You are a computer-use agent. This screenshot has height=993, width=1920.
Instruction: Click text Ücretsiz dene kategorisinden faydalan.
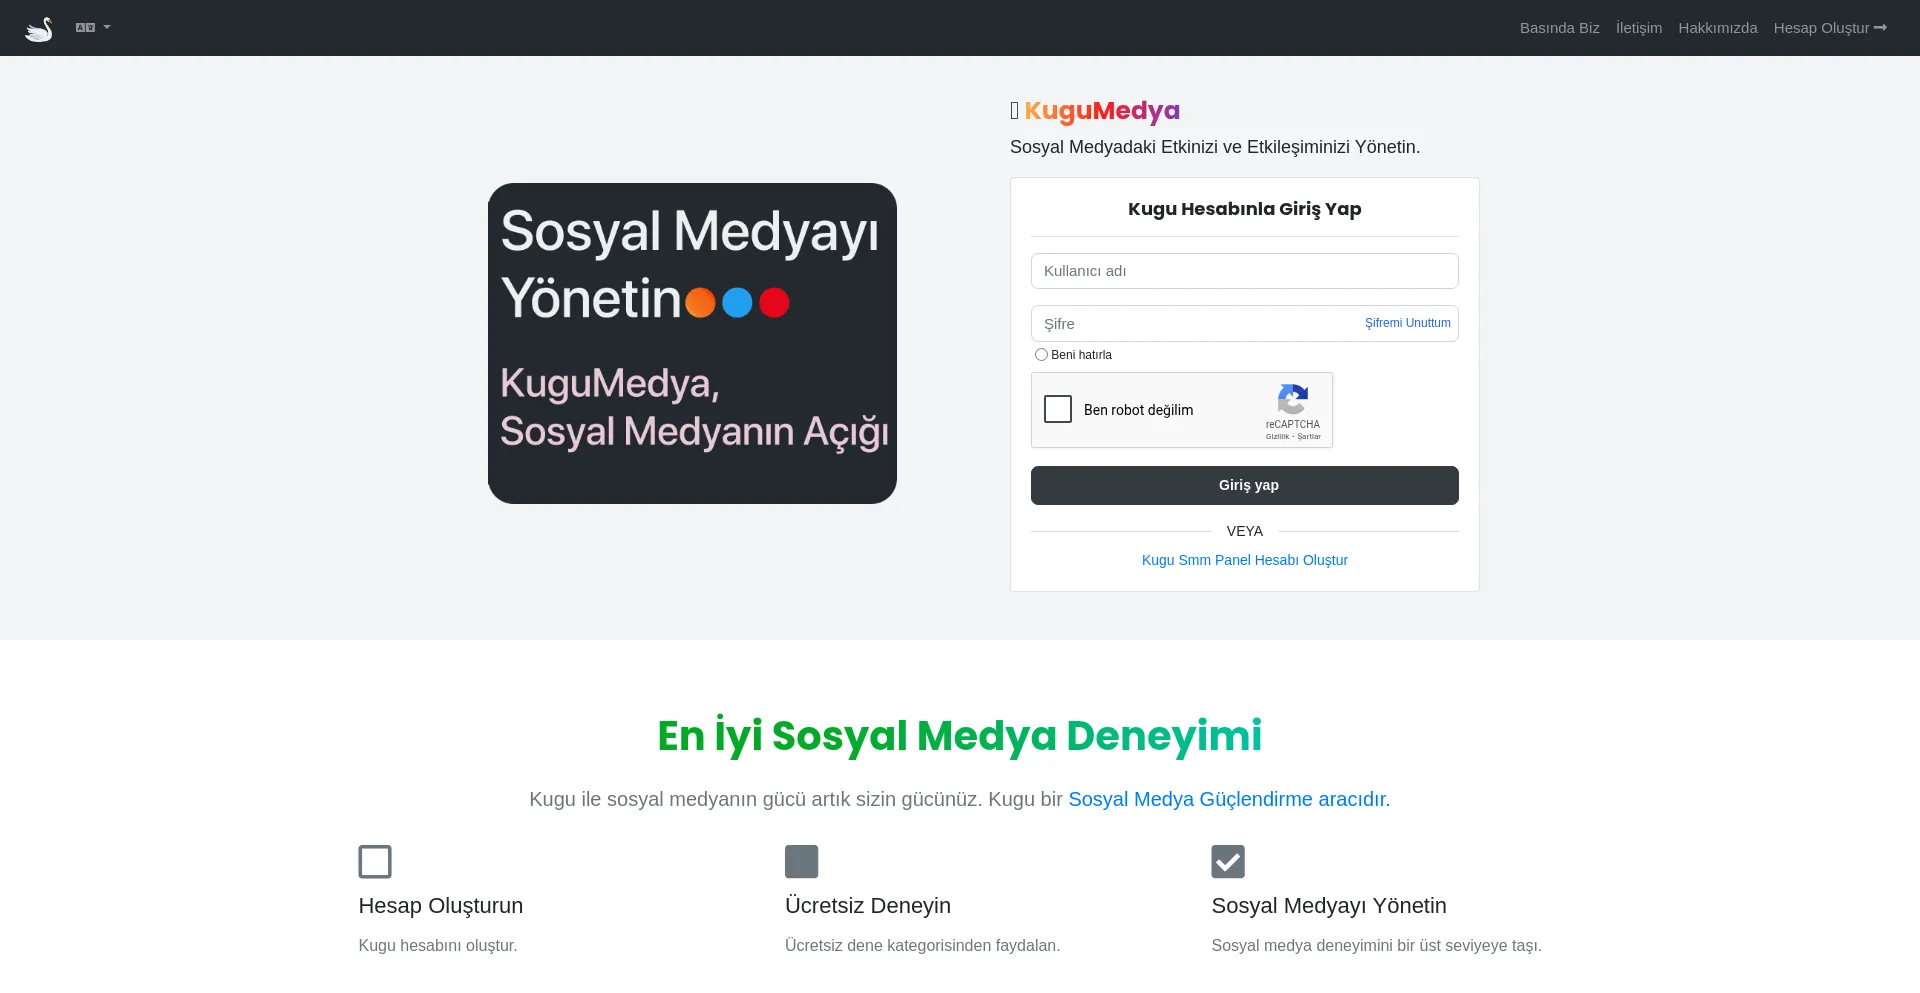click(x=922, y=946)
